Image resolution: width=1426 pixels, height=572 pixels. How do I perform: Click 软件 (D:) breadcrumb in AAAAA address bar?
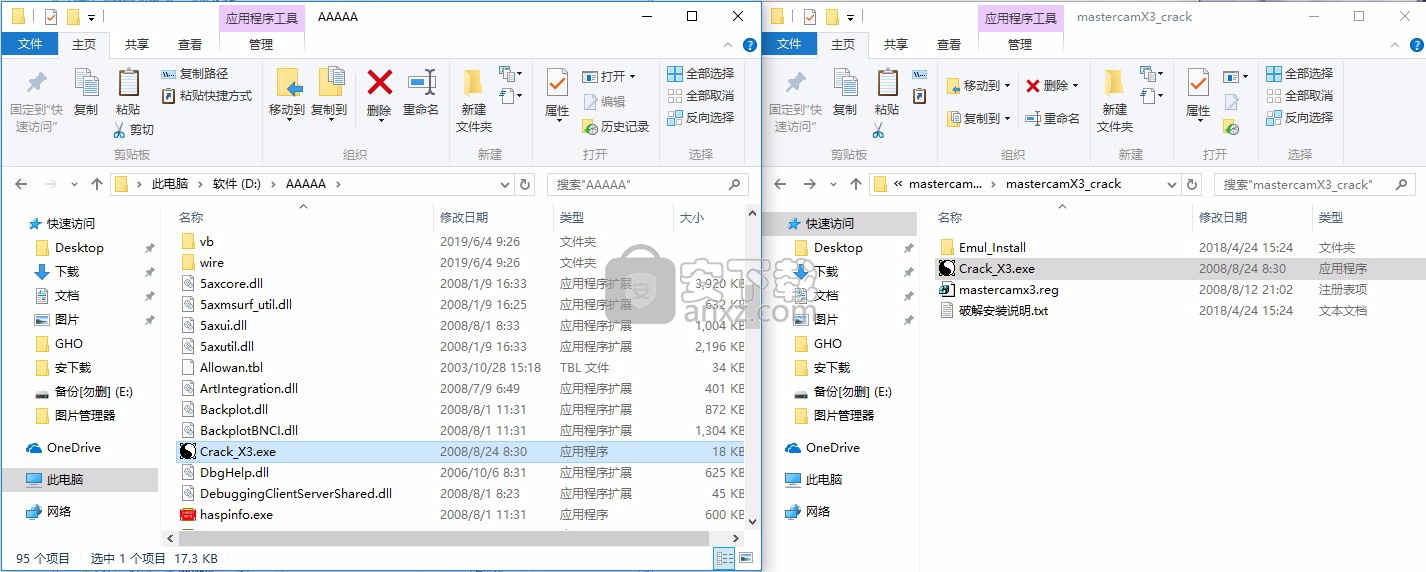point(238,184)
